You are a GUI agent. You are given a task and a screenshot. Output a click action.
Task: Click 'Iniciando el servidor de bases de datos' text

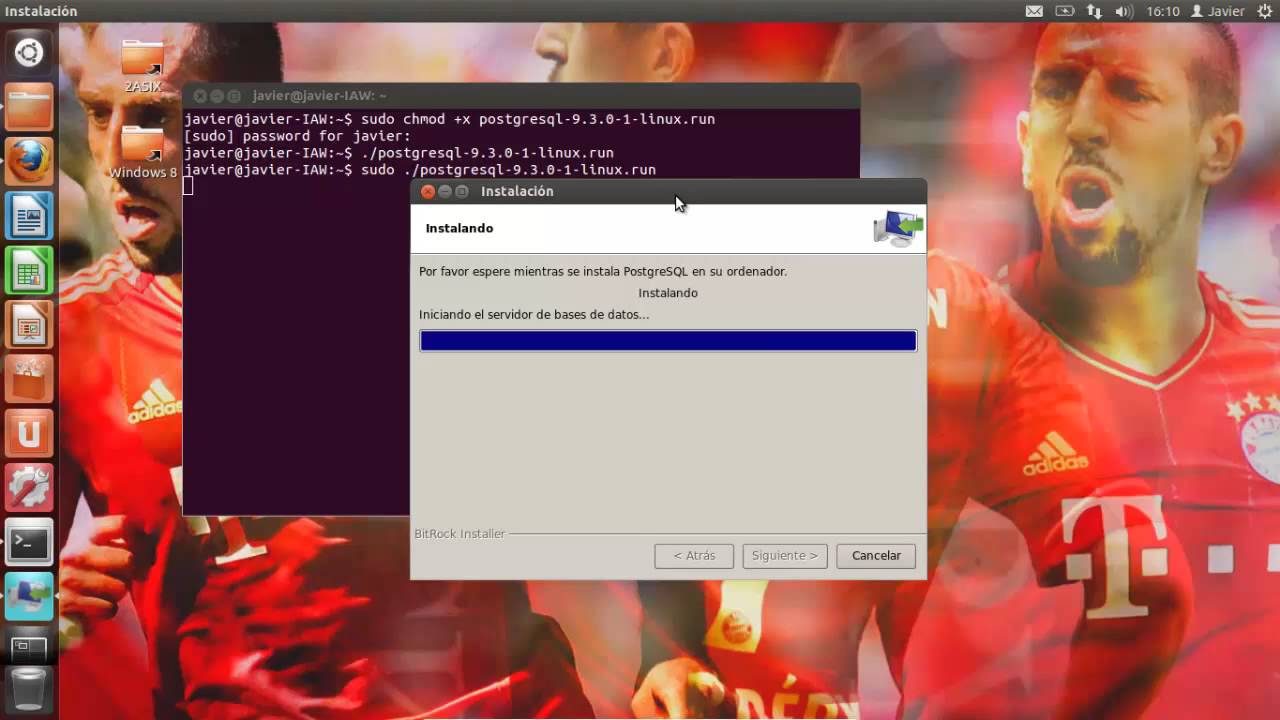click(x=534, y=315)
